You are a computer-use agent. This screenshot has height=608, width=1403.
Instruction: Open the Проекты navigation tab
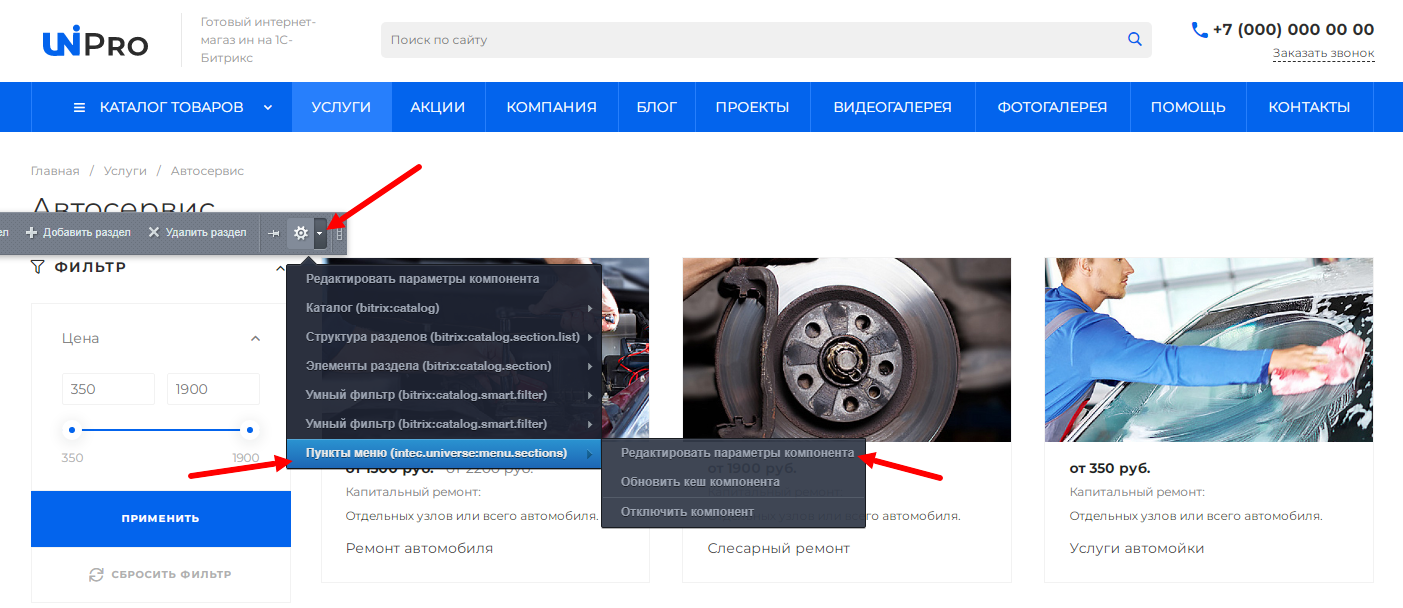752,107
